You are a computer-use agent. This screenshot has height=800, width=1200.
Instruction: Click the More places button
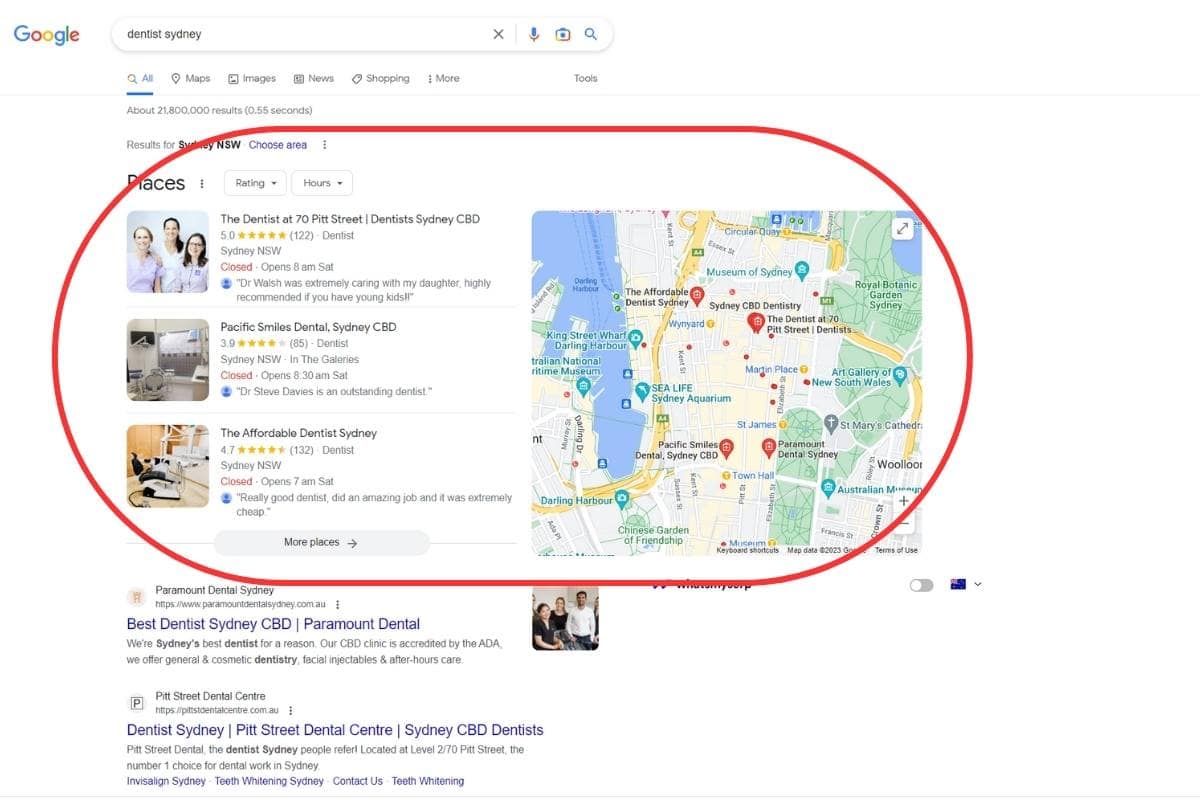321,542
